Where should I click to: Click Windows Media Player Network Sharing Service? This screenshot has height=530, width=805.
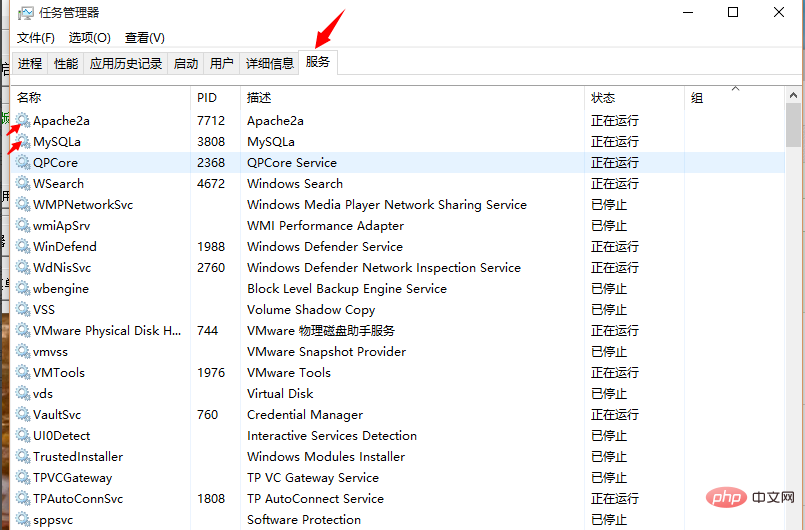pyautogui.click(x=387, y=205)
